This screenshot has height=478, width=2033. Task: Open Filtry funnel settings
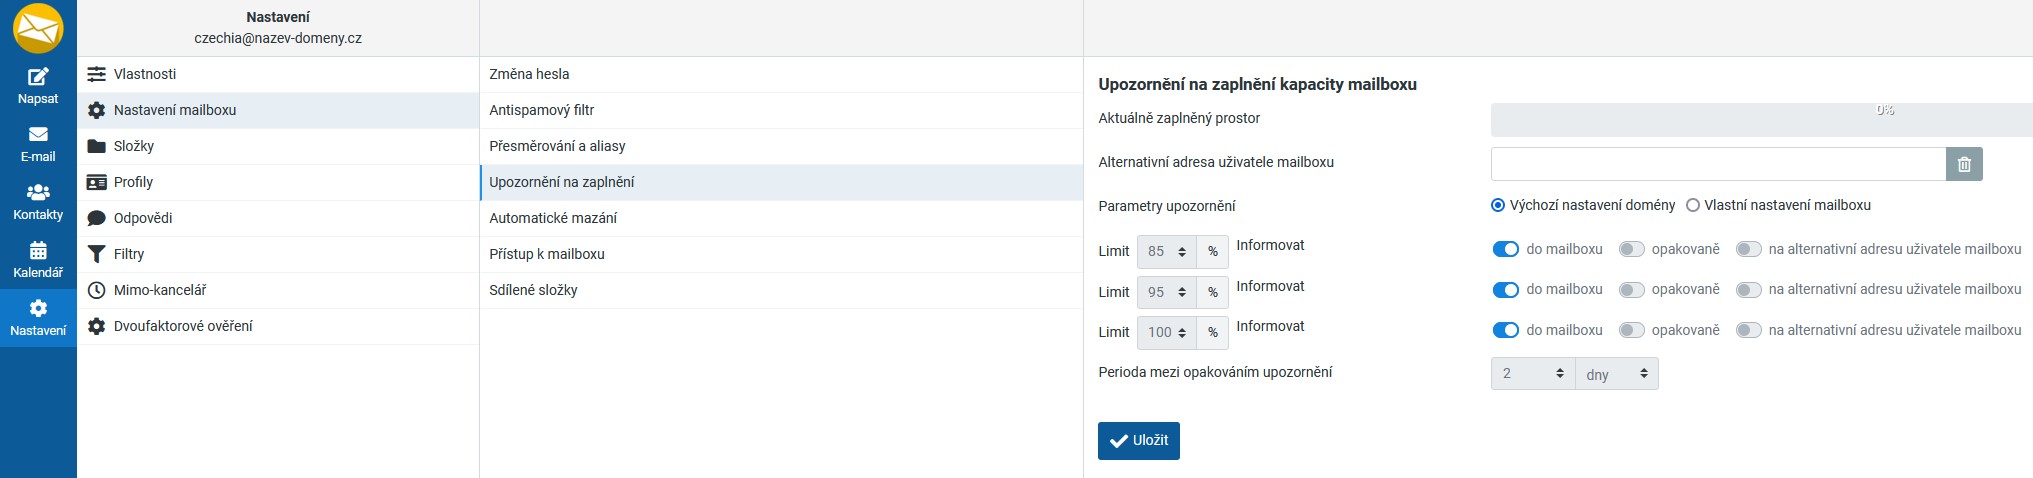coord(128,254)
